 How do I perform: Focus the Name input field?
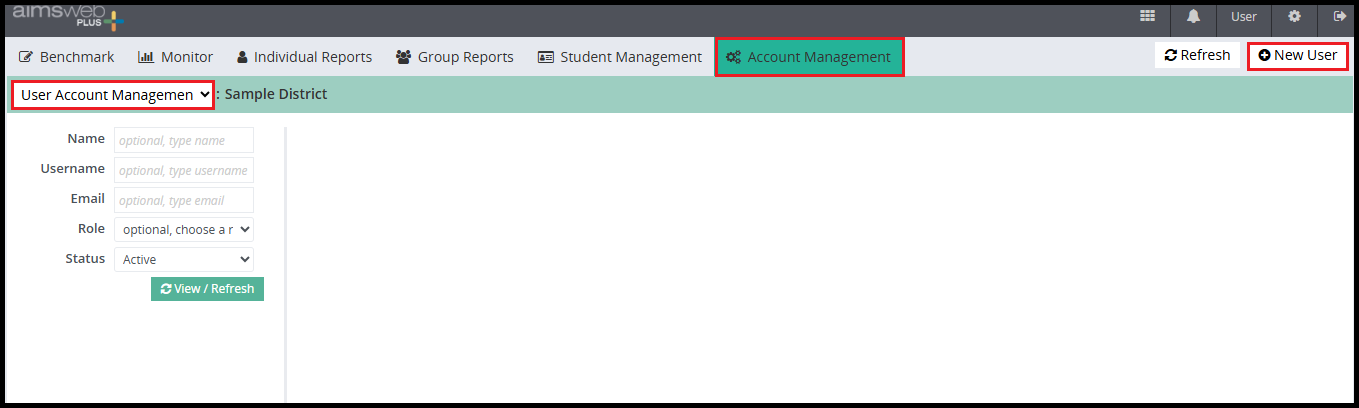click(x=184, y=141)
